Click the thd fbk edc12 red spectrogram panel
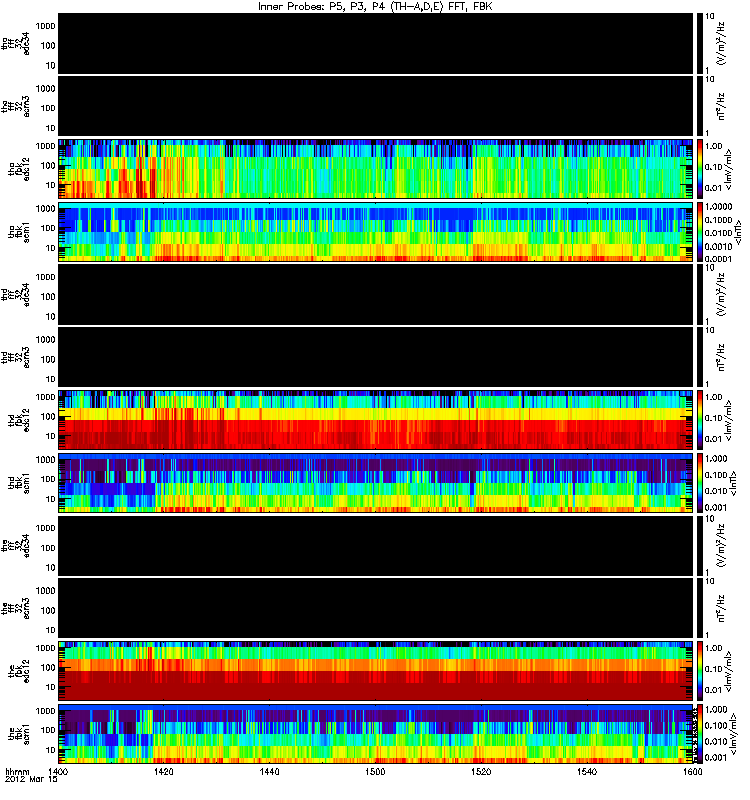 (375, 420)
